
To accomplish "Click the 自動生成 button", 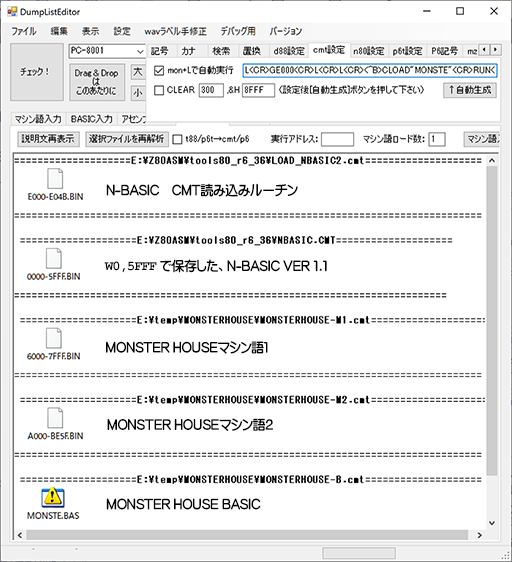I will (470, 90).
